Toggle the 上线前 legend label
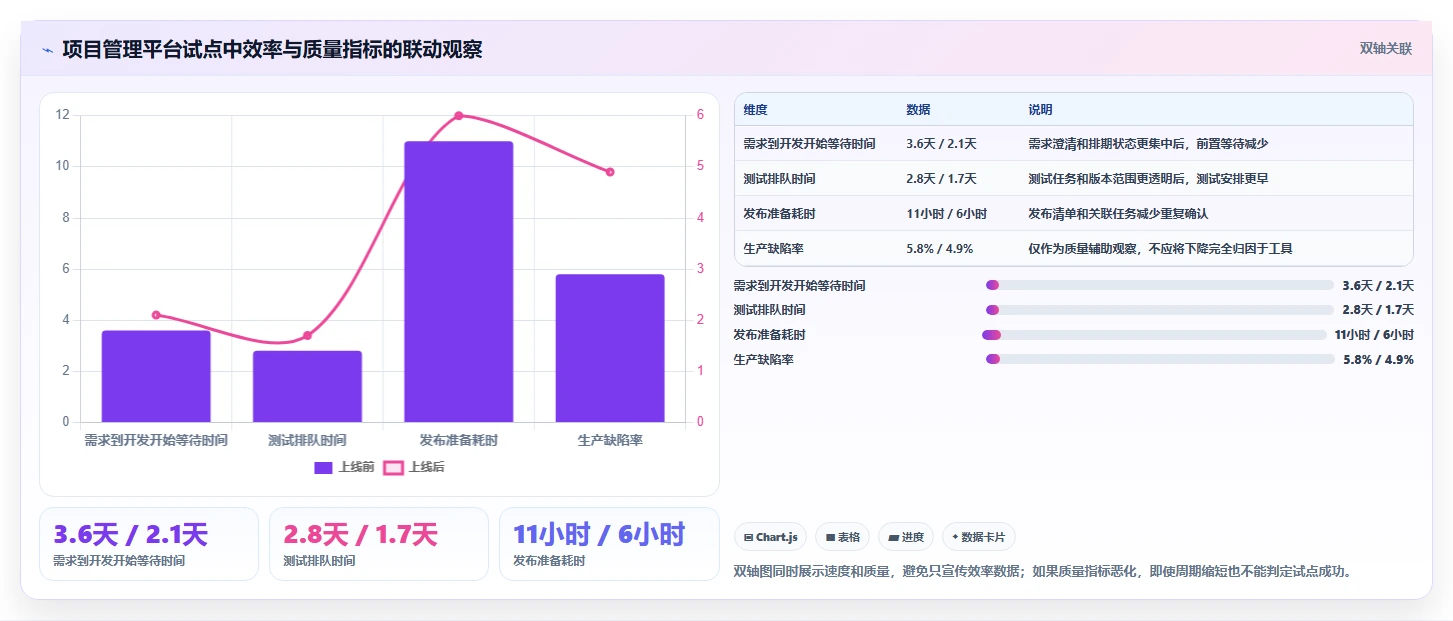 point(356,467)
